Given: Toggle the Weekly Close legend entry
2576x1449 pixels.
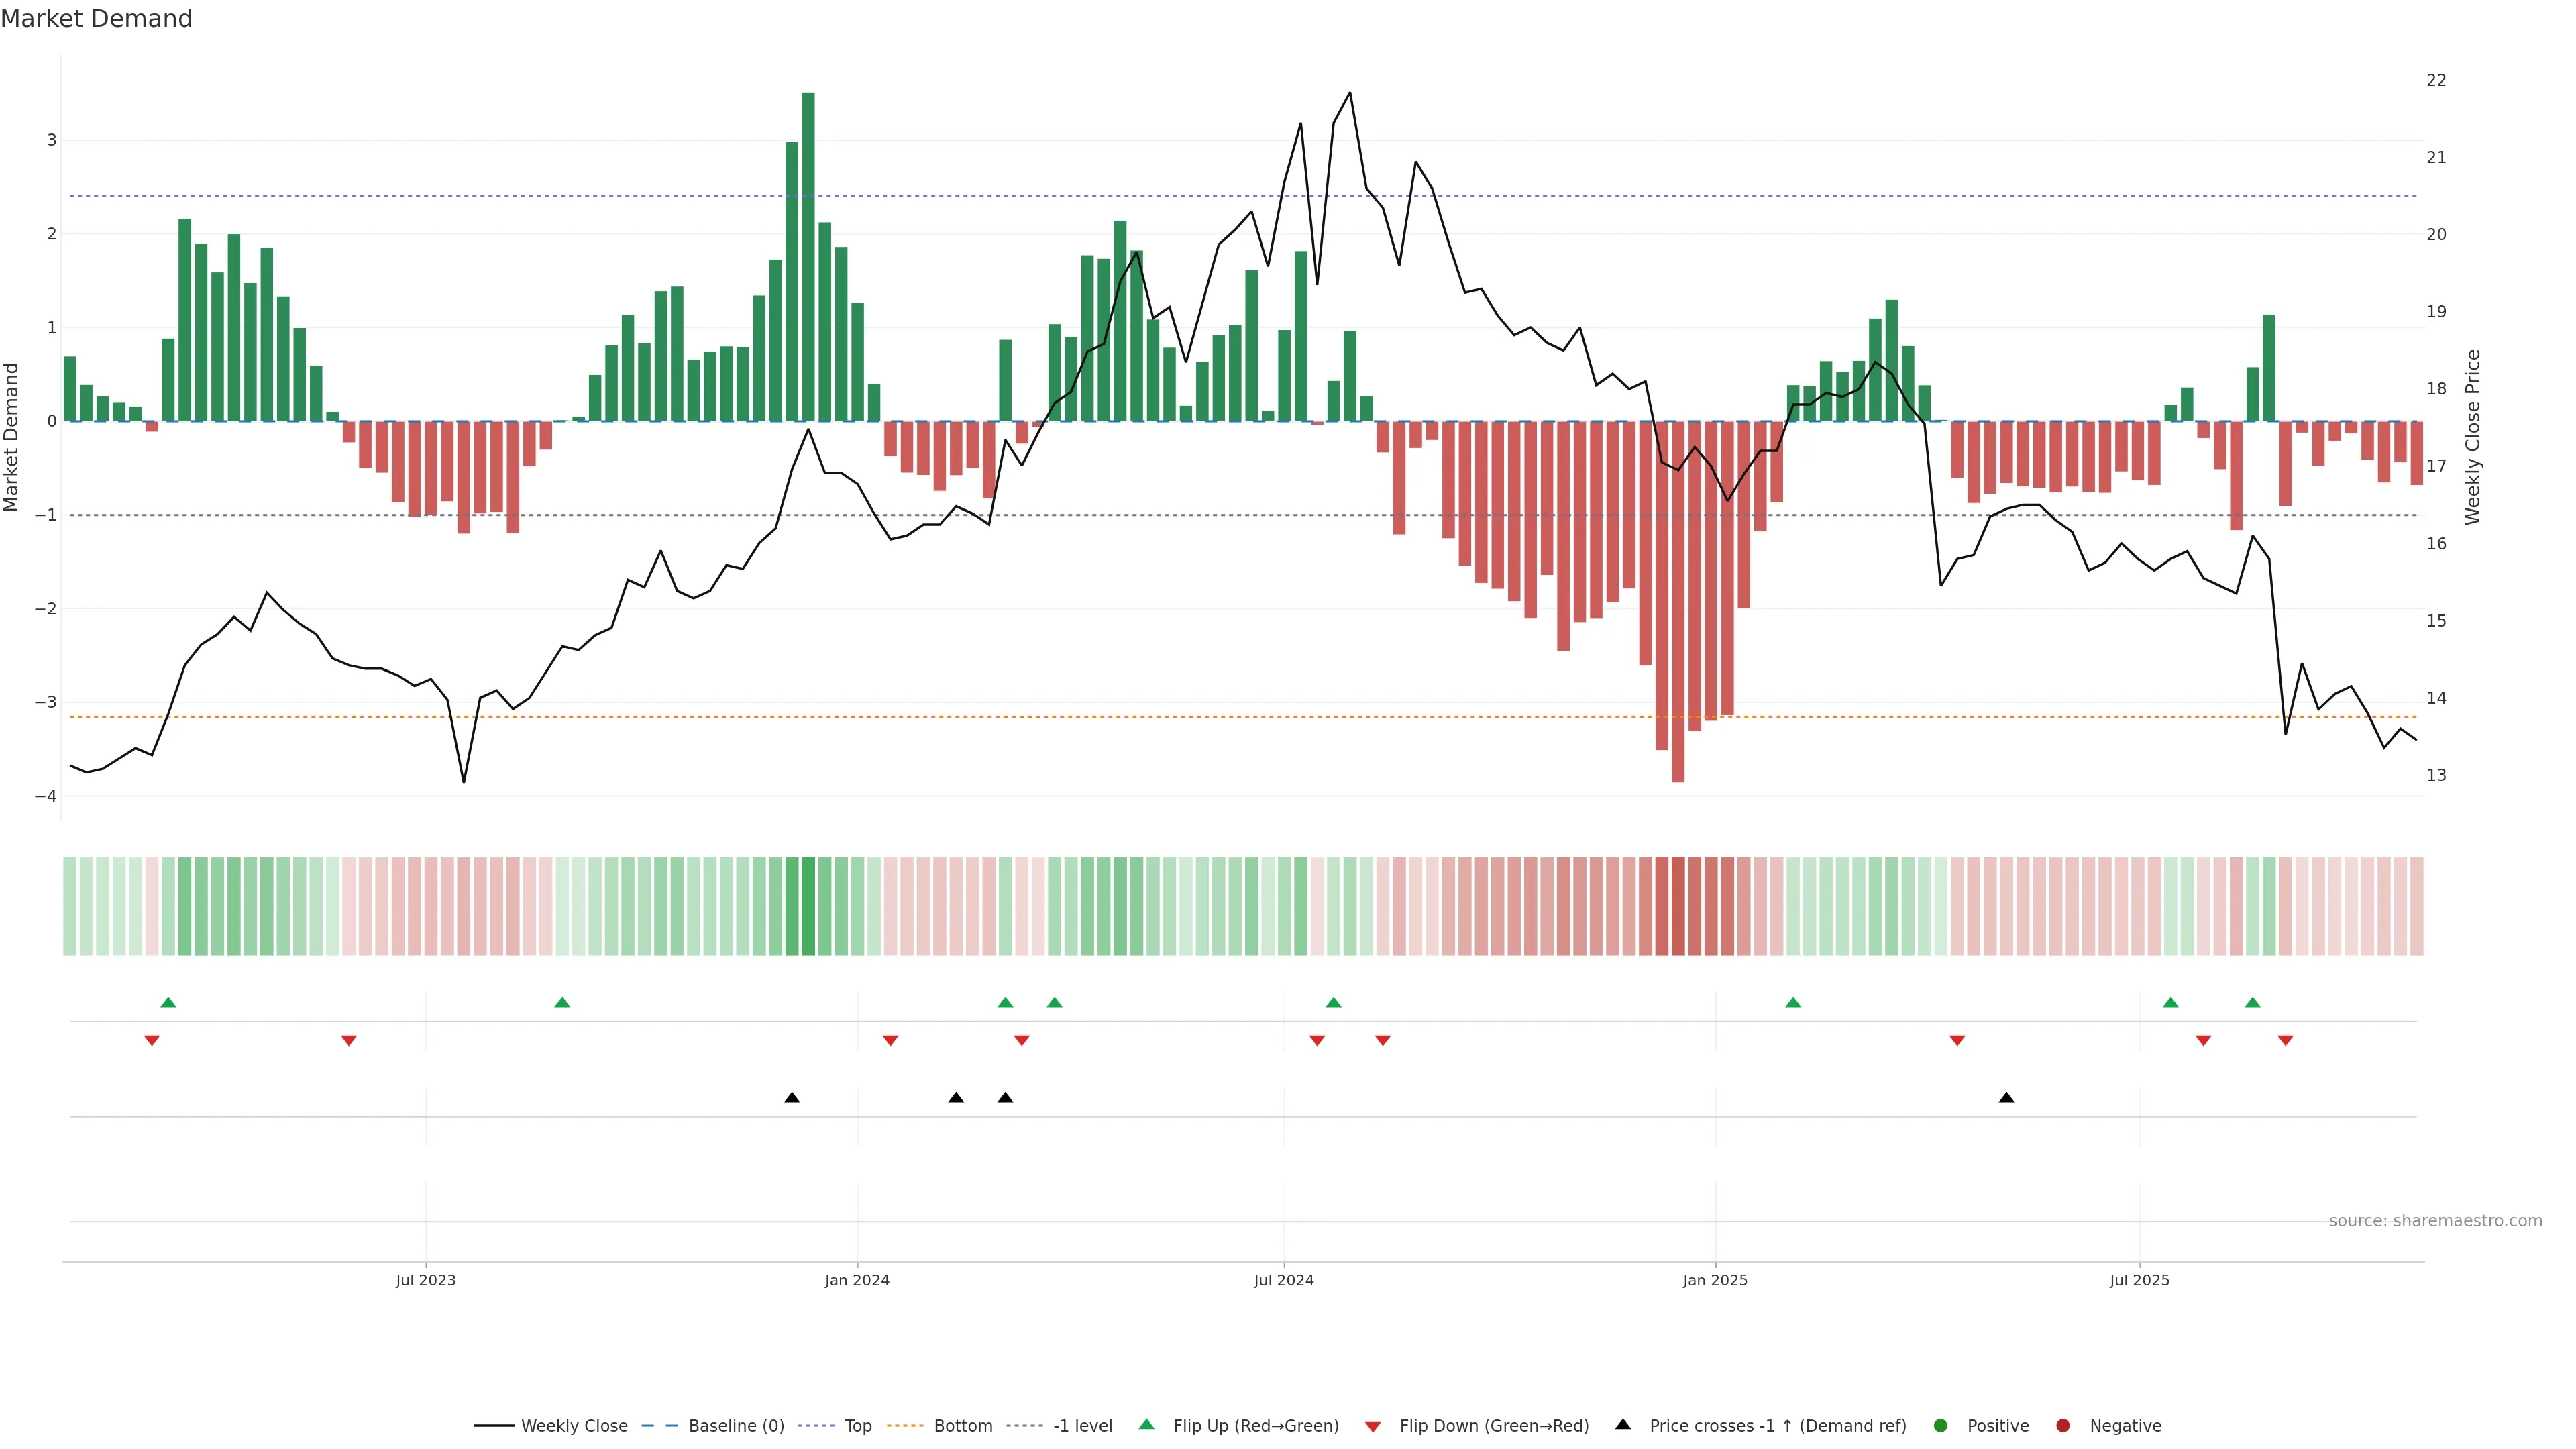Looking at the screenshot, I should [x=574, y=1425].
